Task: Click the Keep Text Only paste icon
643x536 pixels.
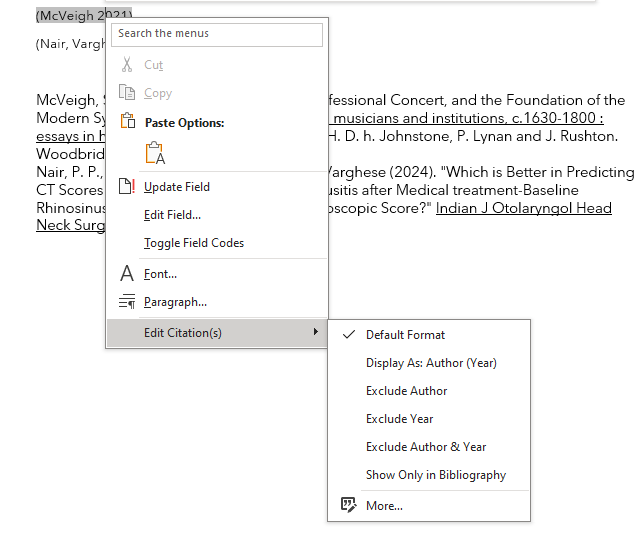Action: pyautogui.click(x=154, y=154)
